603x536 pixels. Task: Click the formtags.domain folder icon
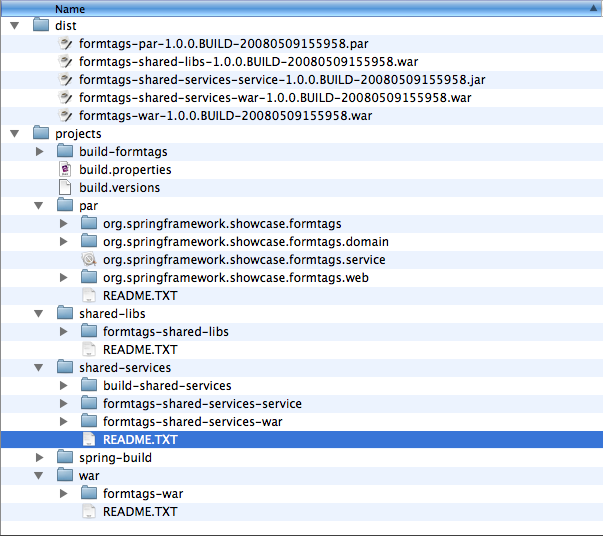(x=89, y=241)
